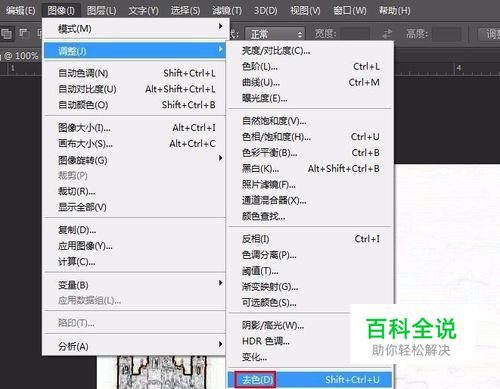Screen dimensions: 500x389
Task: Open 变化 adjustment
Action: click(289, 357)
